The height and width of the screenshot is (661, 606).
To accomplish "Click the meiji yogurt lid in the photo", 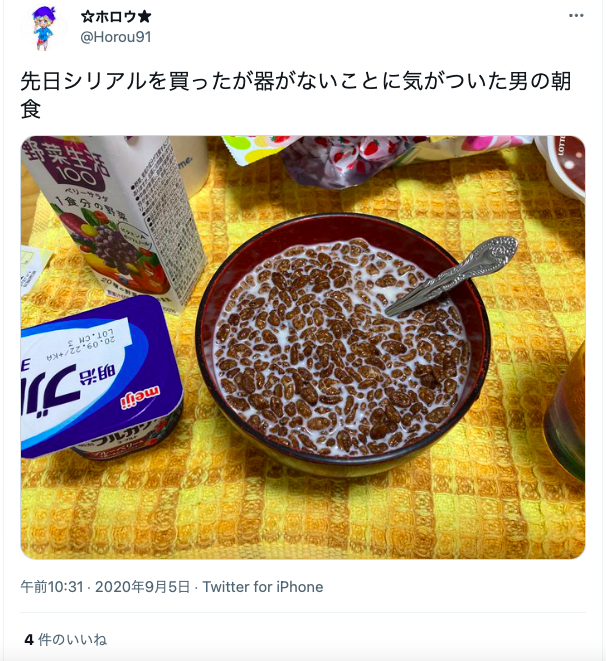I will [x=100, y=374].
